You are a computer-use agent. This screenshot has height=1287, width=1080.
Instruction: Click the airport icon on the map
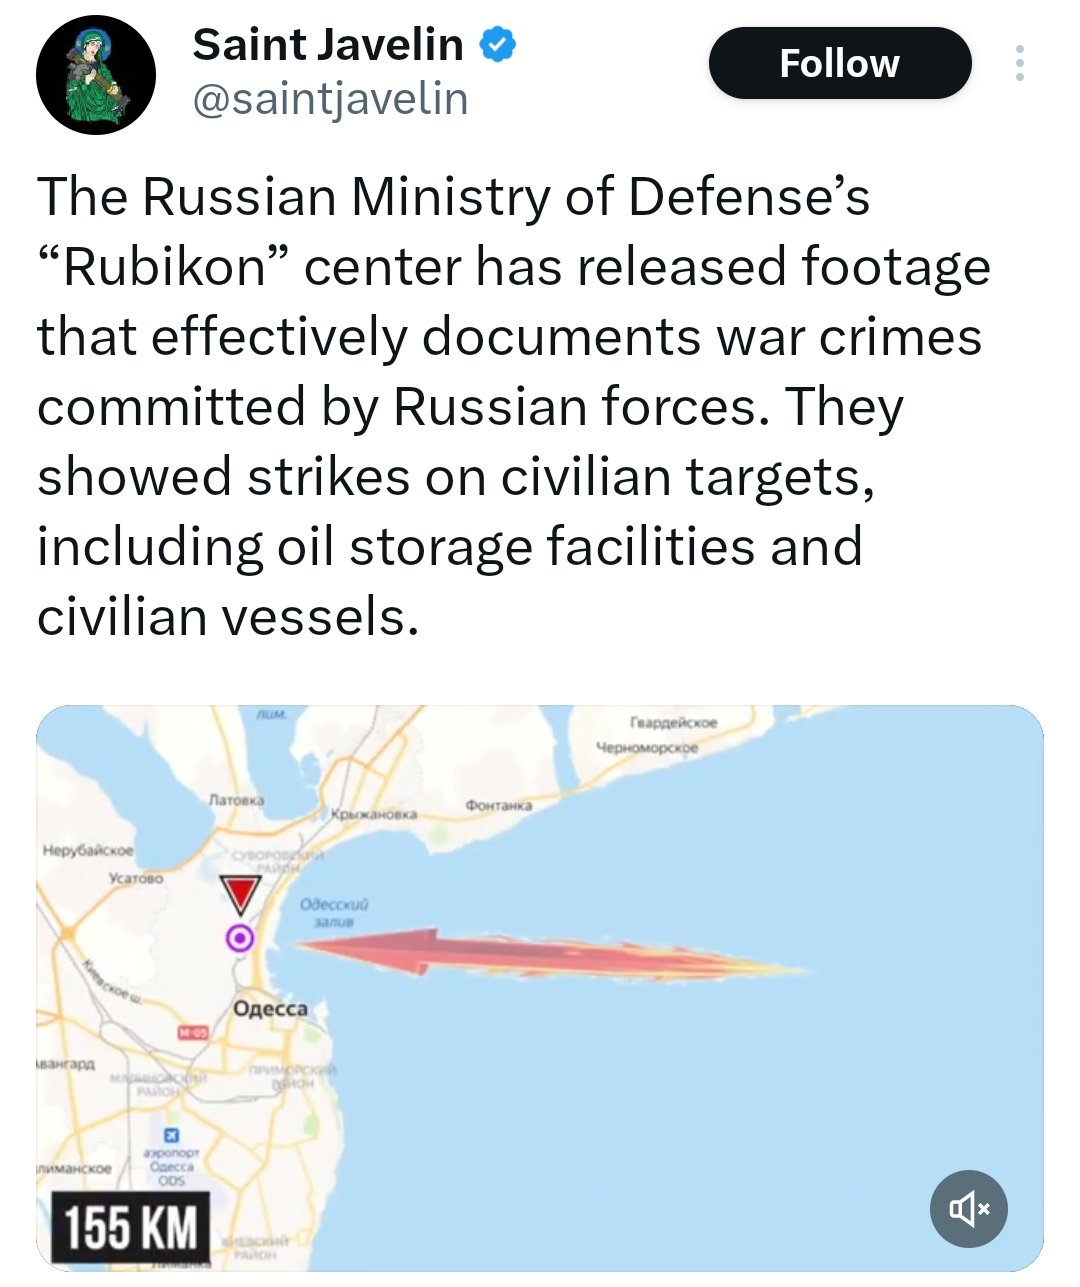pos(171,1135)
